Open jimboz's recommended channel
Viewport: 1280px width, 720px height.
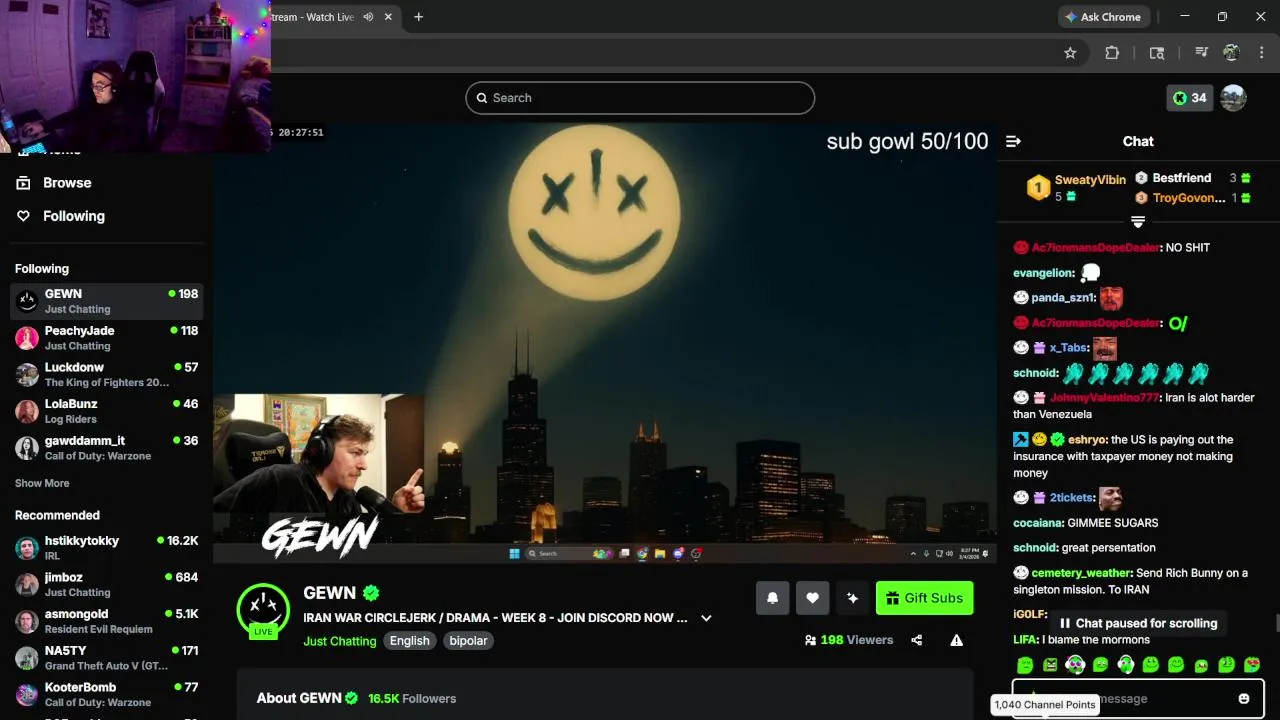[106, 584]
